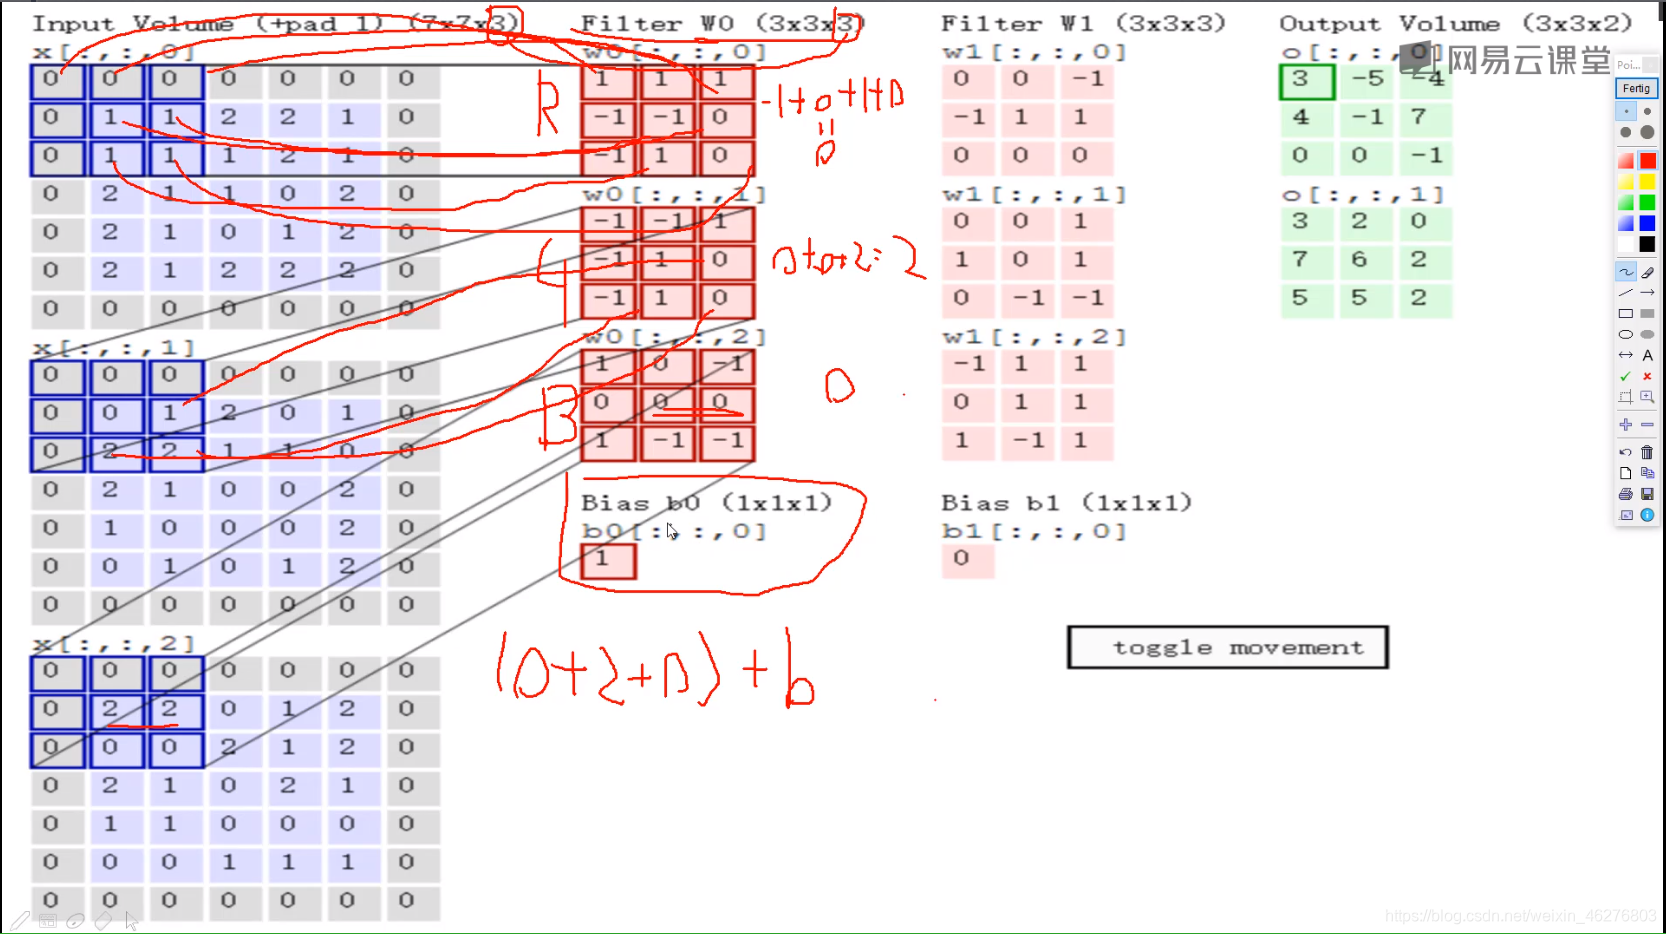The image size is (1666, 934).
Task: Select the filled ellipse tool
Action: pyautogui.click(x=1647, y=334)
